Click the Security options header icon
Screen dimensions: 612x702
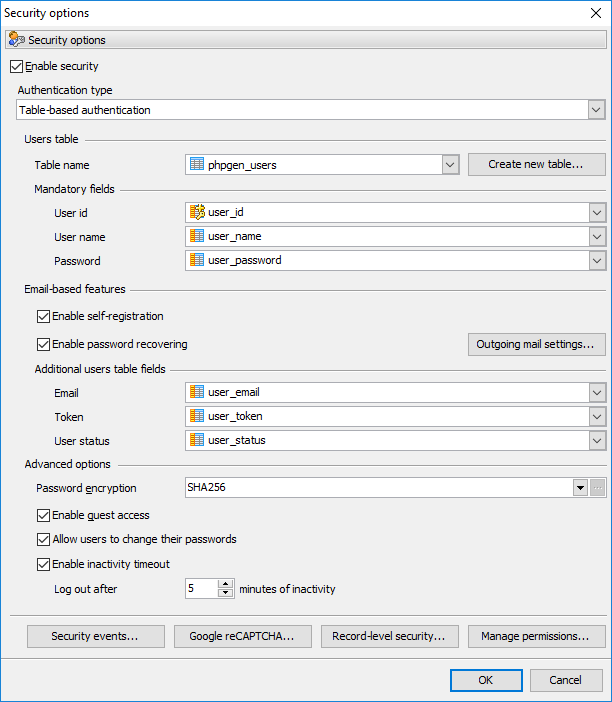pyautogui.click(x=16, y=40)
